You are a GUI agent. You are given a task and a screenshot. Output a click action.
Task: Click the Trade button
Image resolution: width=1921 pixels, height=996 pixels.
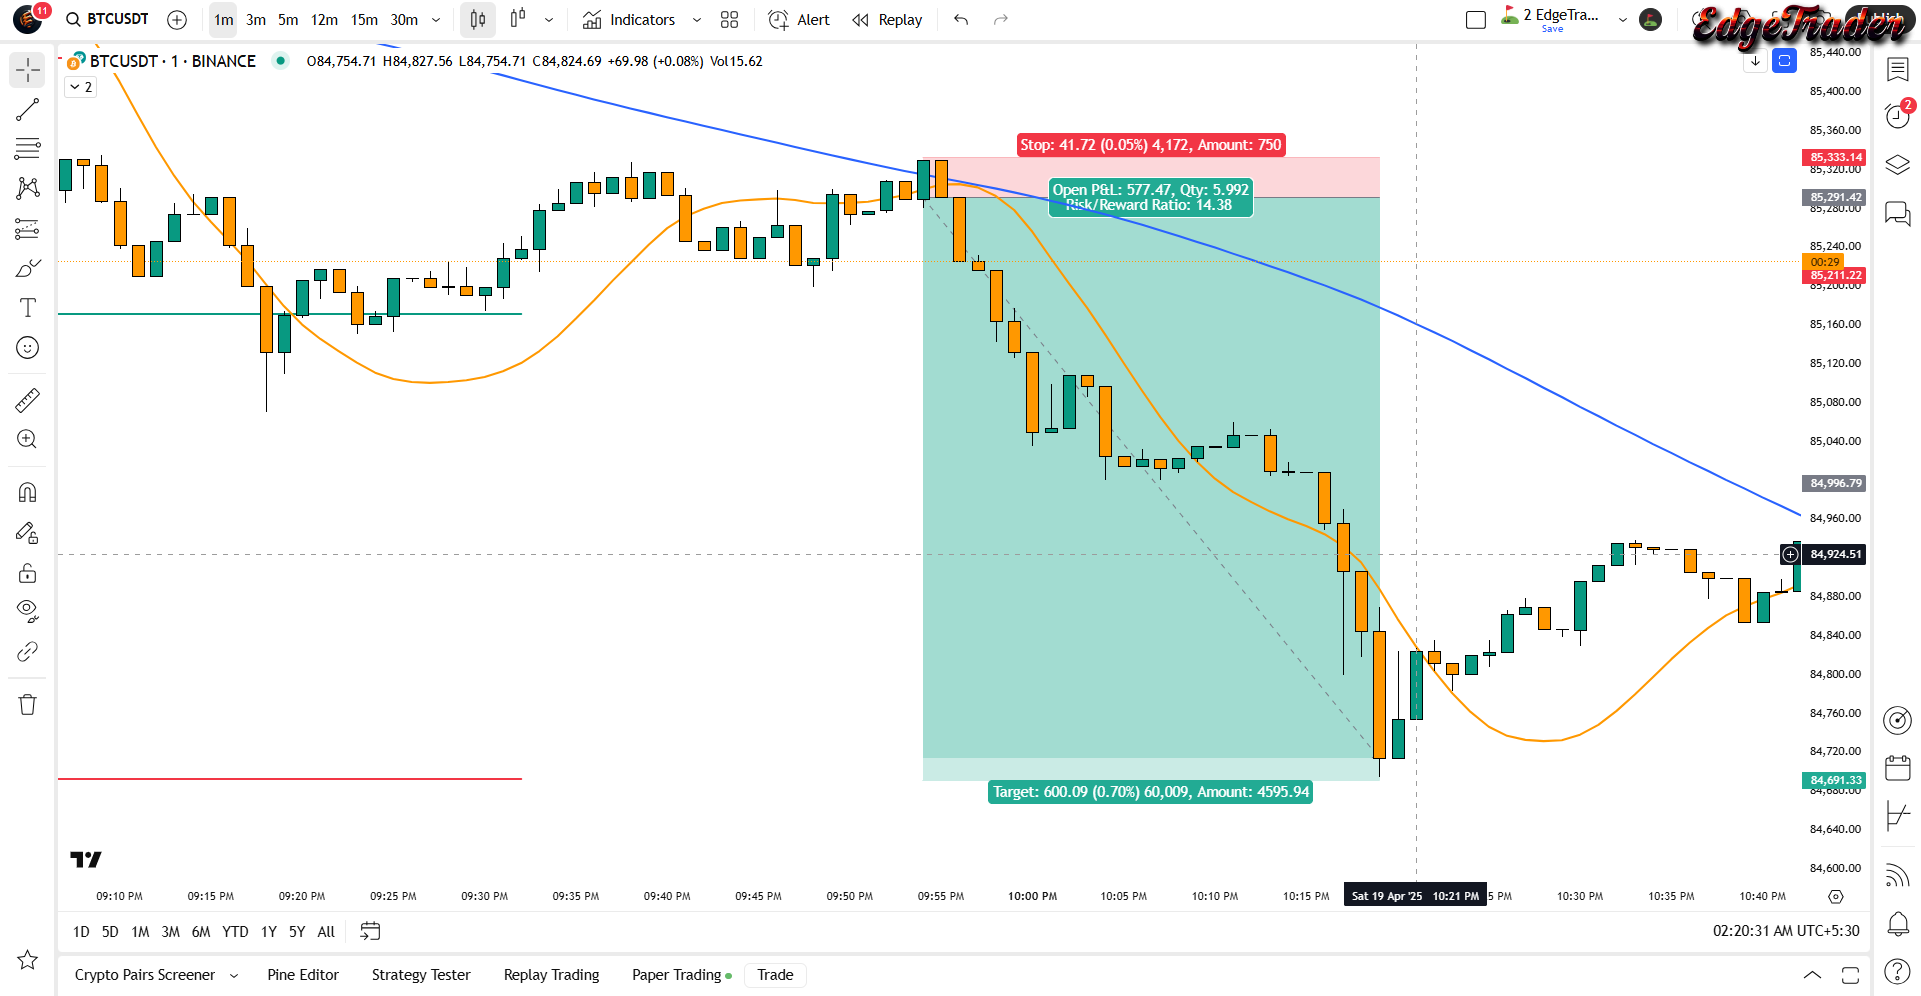click(775, 975)
